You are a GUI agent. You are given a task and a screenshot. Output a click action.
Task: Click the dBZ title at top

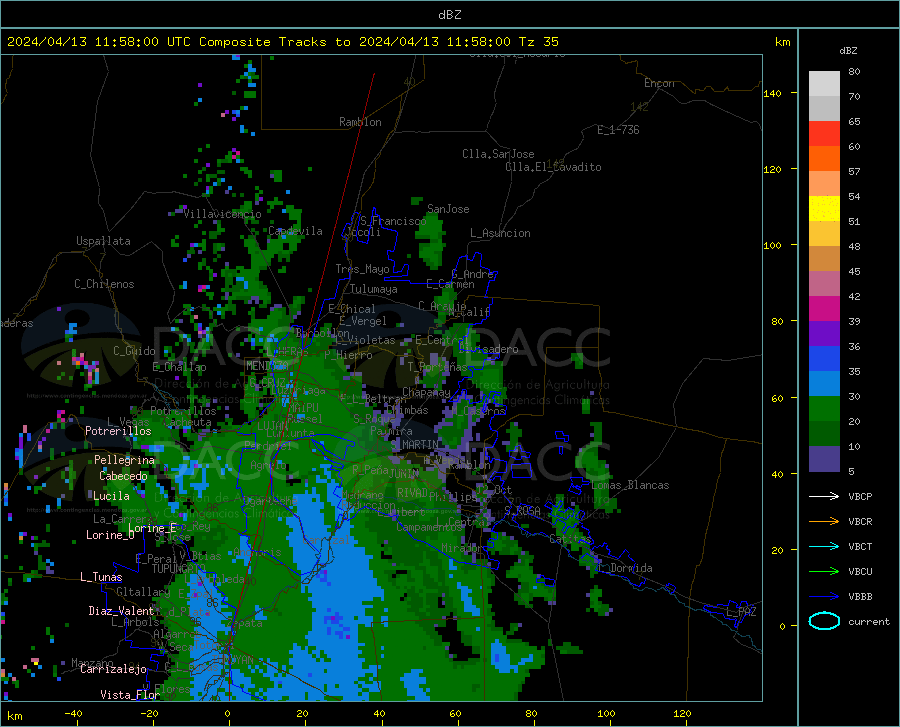tap(449, 15)
